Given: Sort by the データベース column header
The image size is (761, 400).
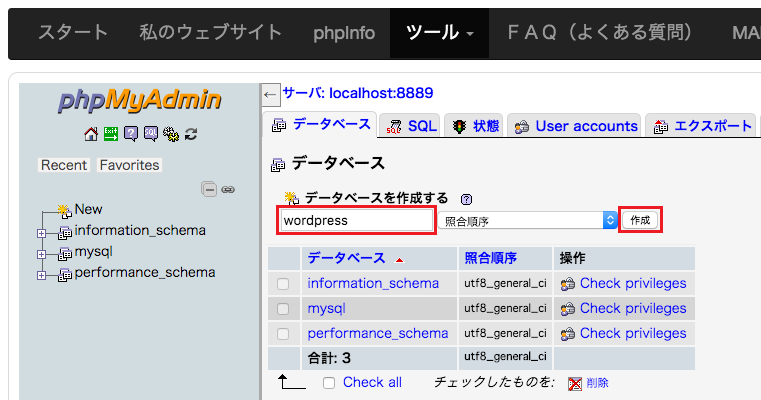Looking at the screenshot, I should coord(347,258).
